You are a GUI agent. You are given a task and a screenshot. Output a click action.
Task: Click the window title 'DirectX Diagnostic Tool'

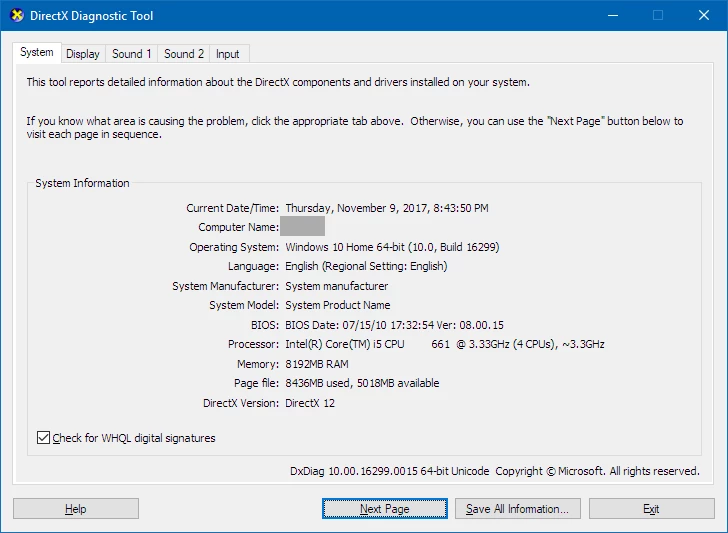point(91,16)
